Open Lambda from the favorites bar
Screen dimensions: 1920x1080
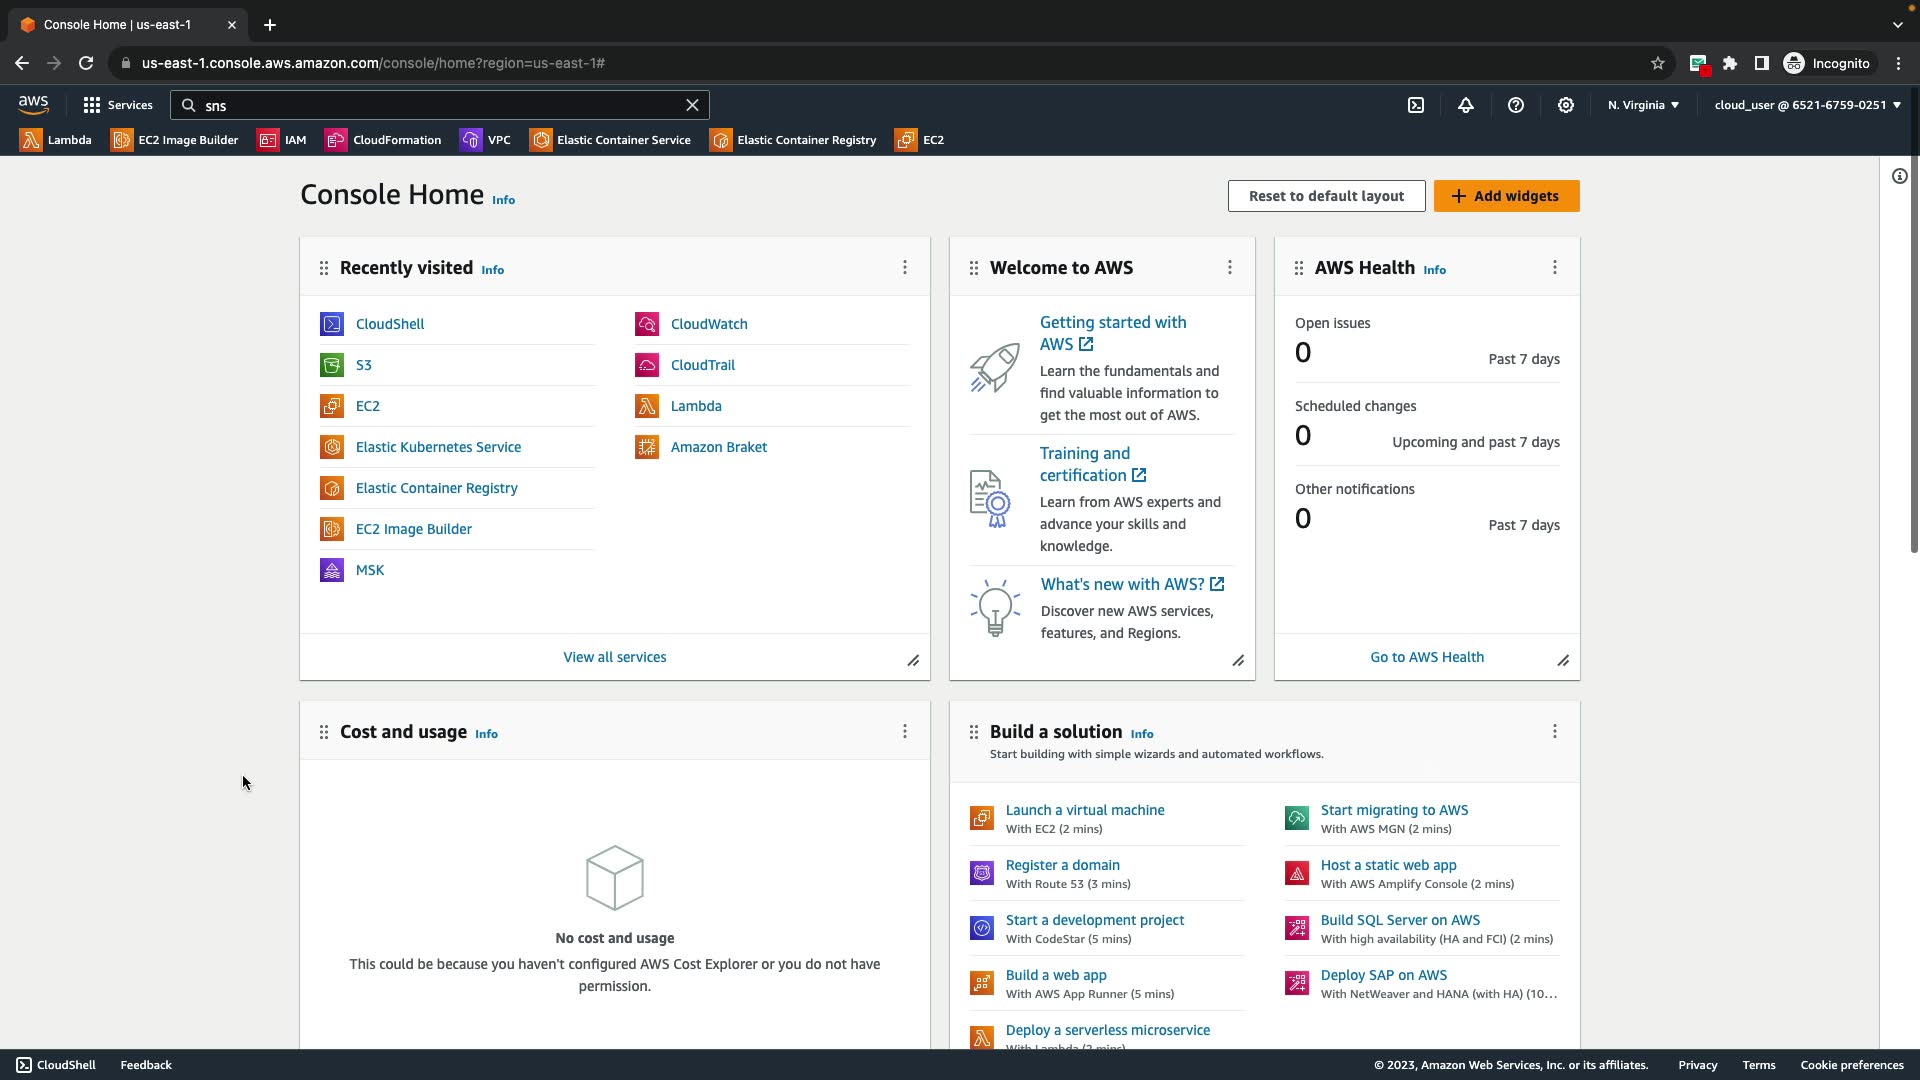[x=56, y=140]
